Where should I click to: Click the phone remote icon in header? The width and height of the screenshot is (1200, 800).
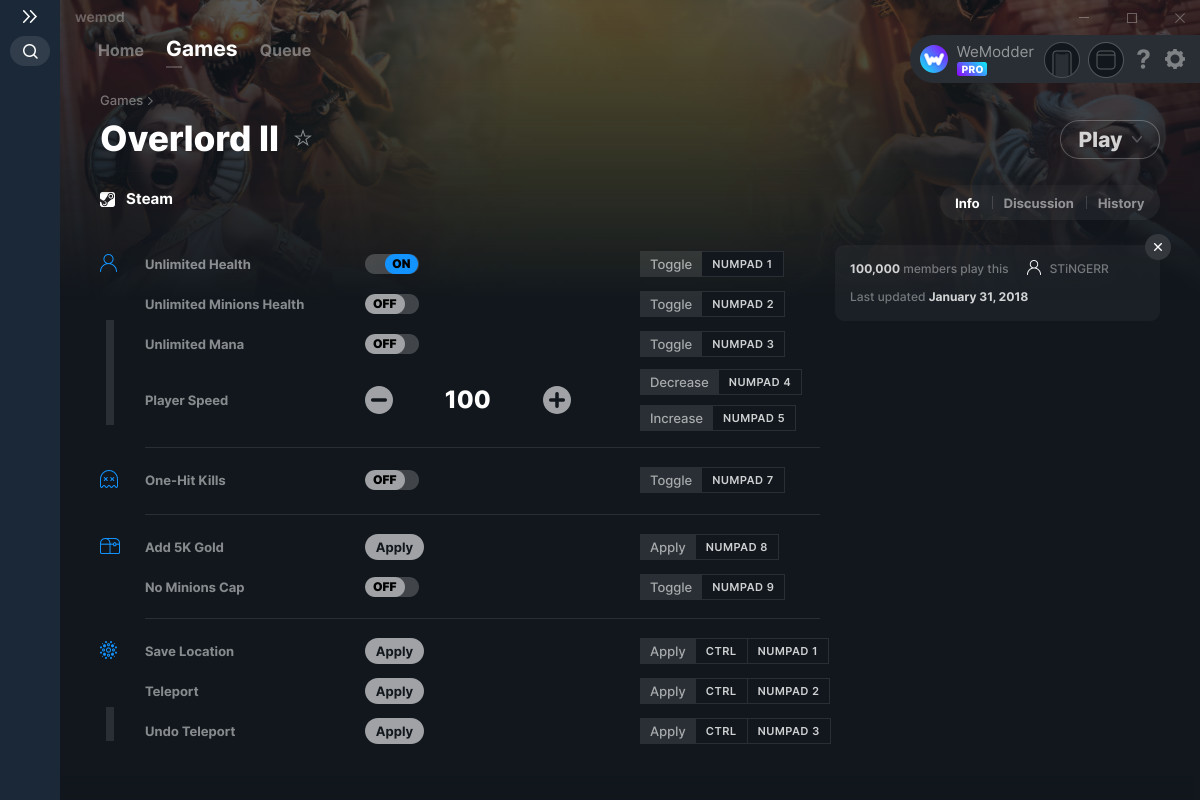coord(1062,61)
